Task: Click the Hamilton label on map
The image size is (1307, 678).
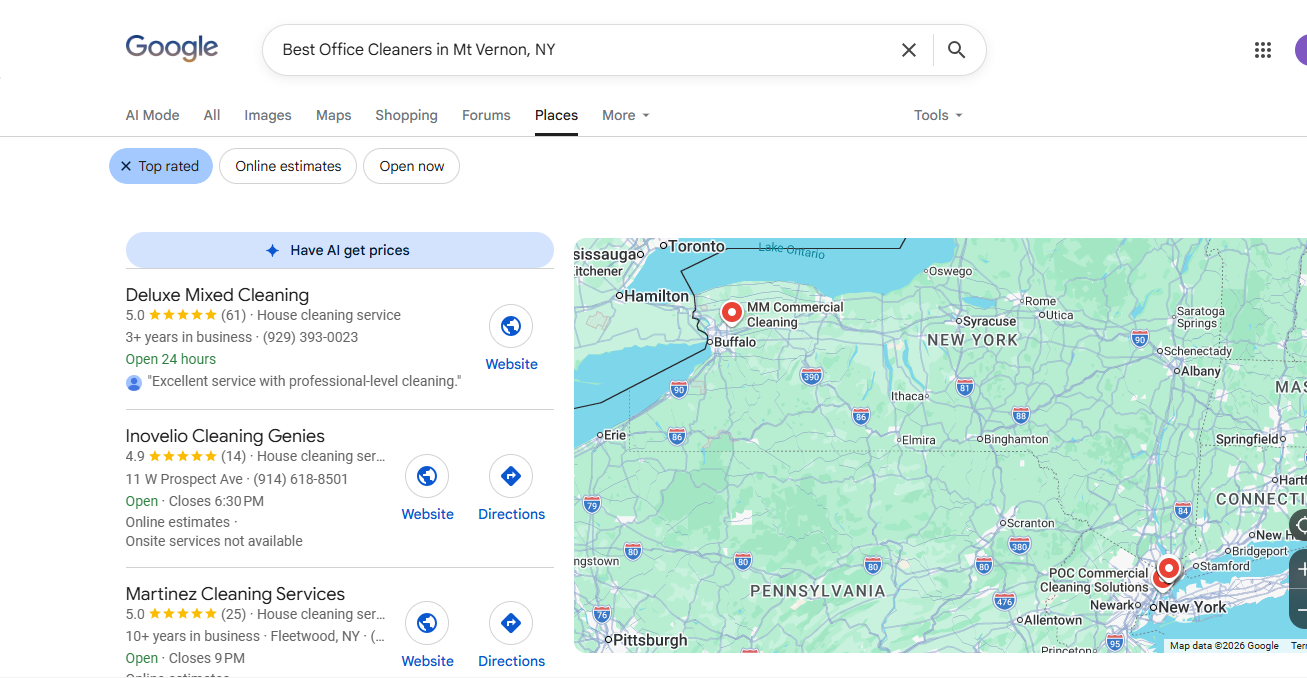Action: pyautogui.click(x=657, y=296)
